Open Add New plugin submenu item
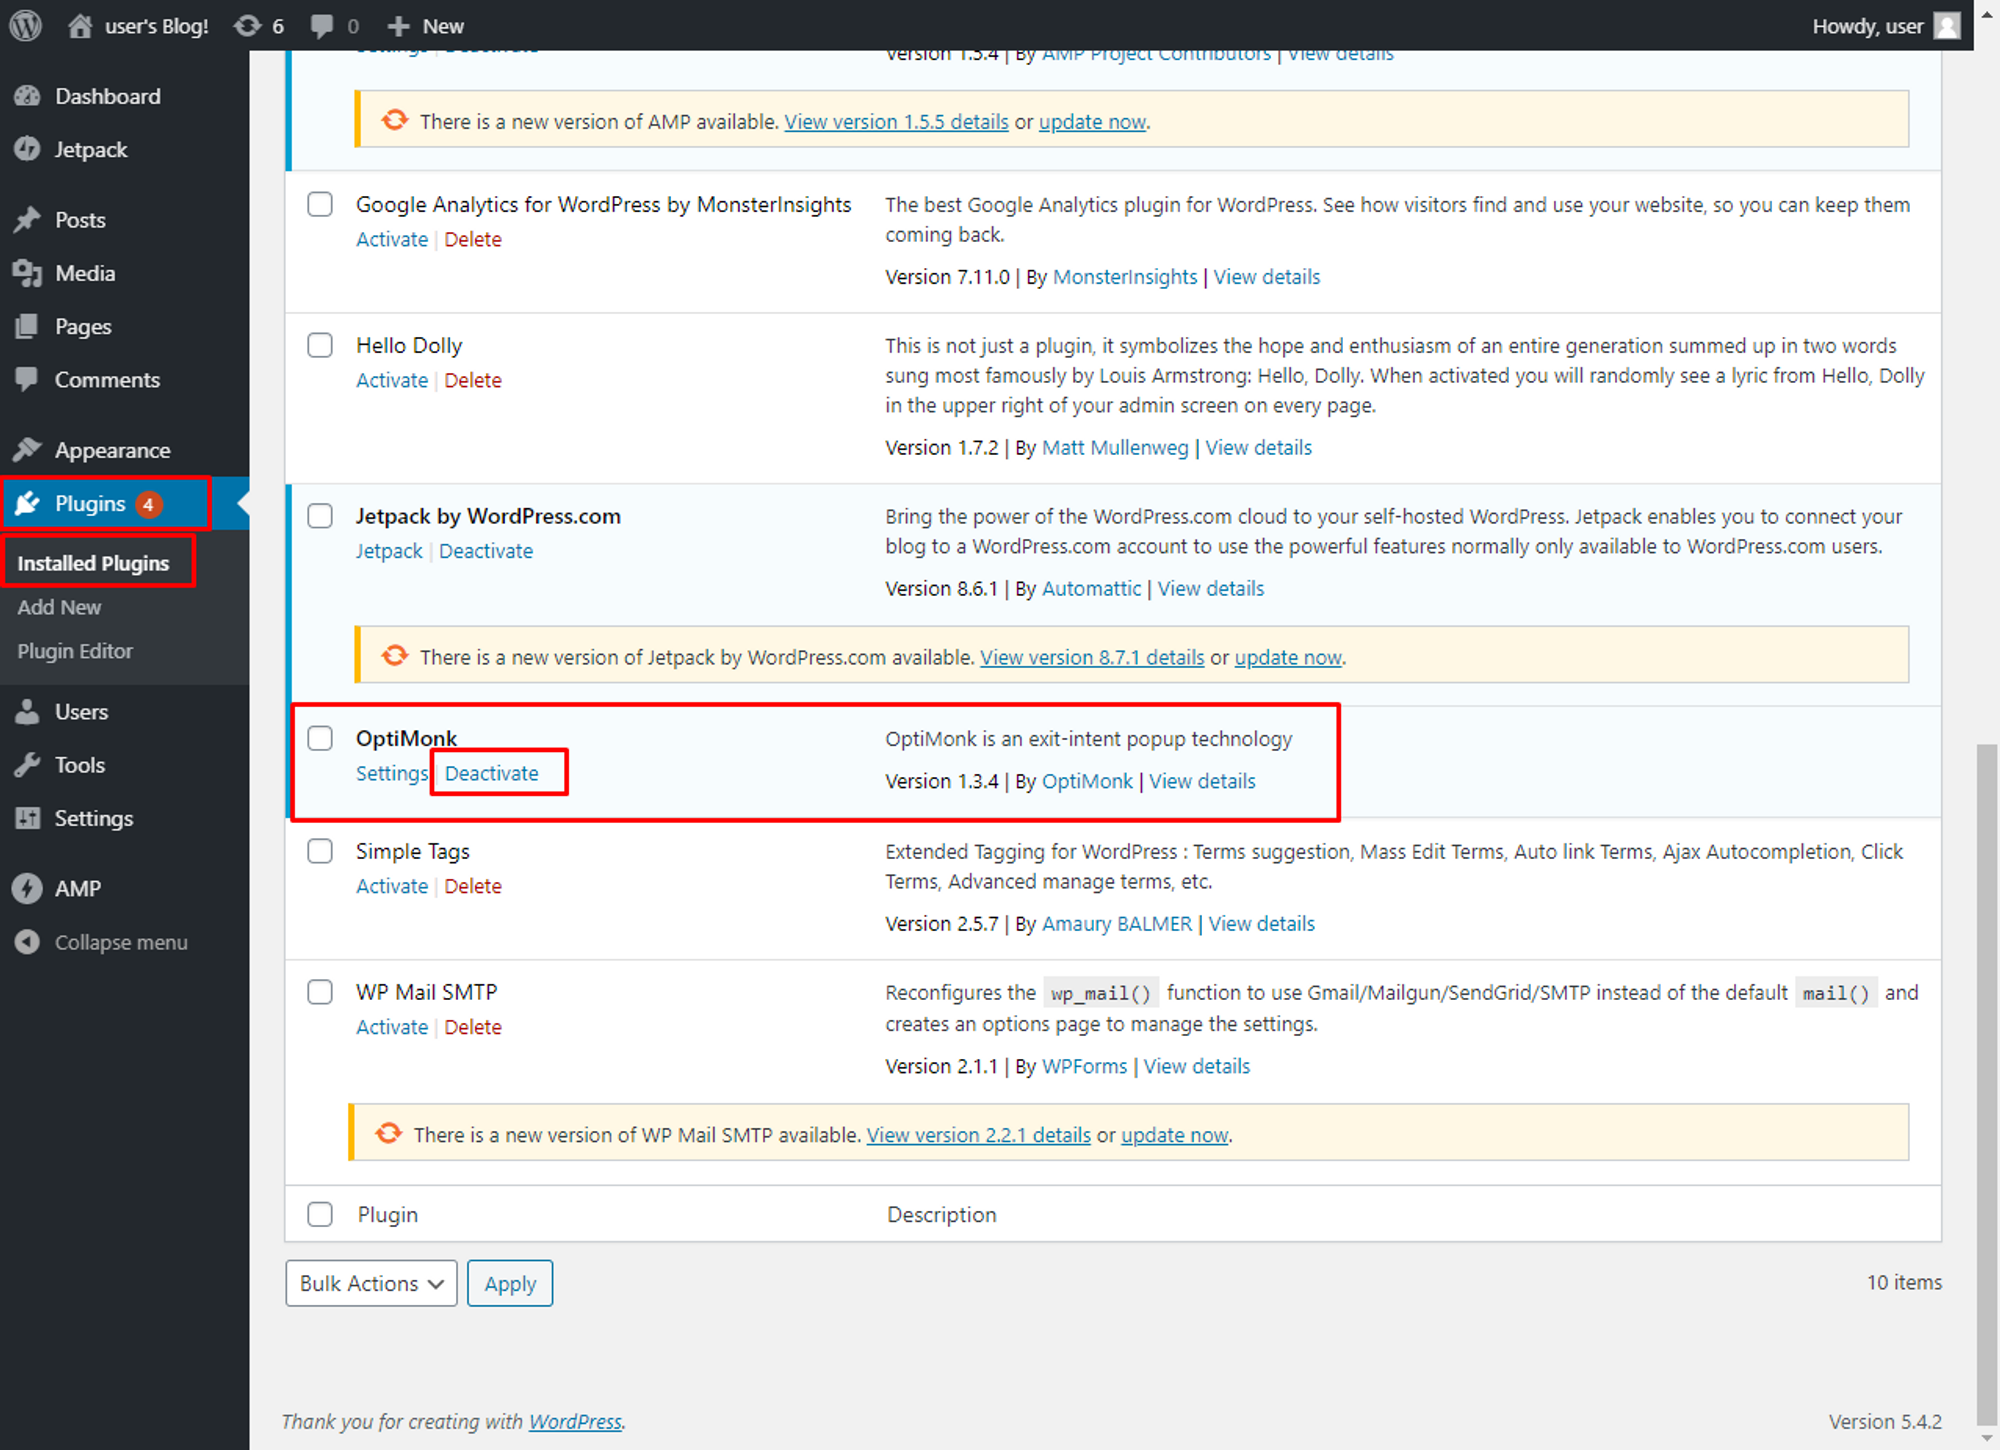 (59, 607)
